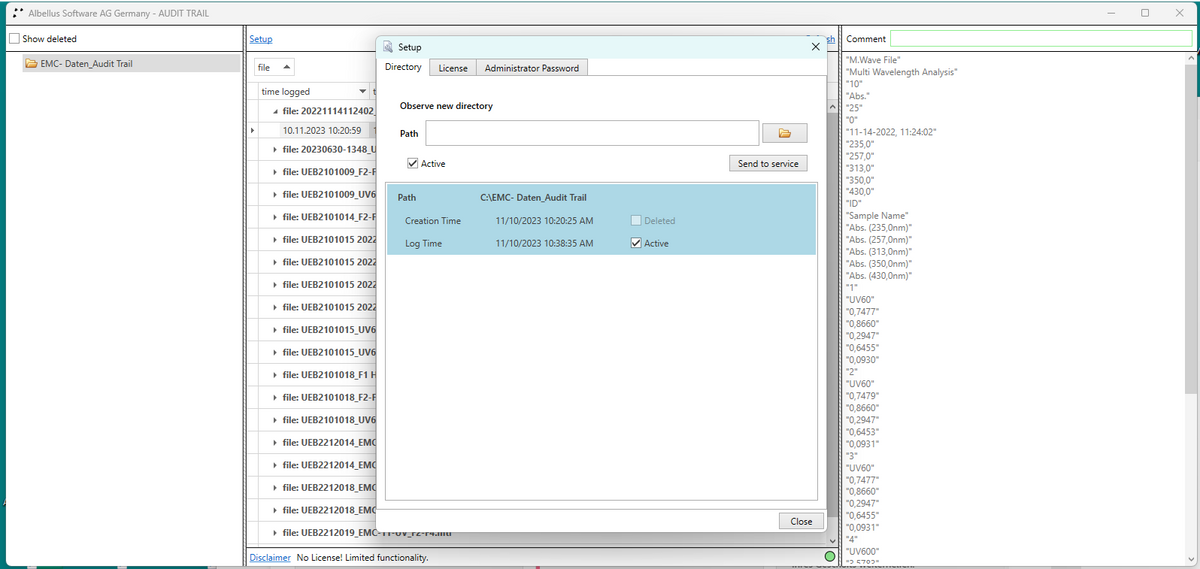This screenshot has width=1200, height=569.
Task: Toggle the Show deleted checkbox
Action: pyautogui.click(x=14, y=39)
